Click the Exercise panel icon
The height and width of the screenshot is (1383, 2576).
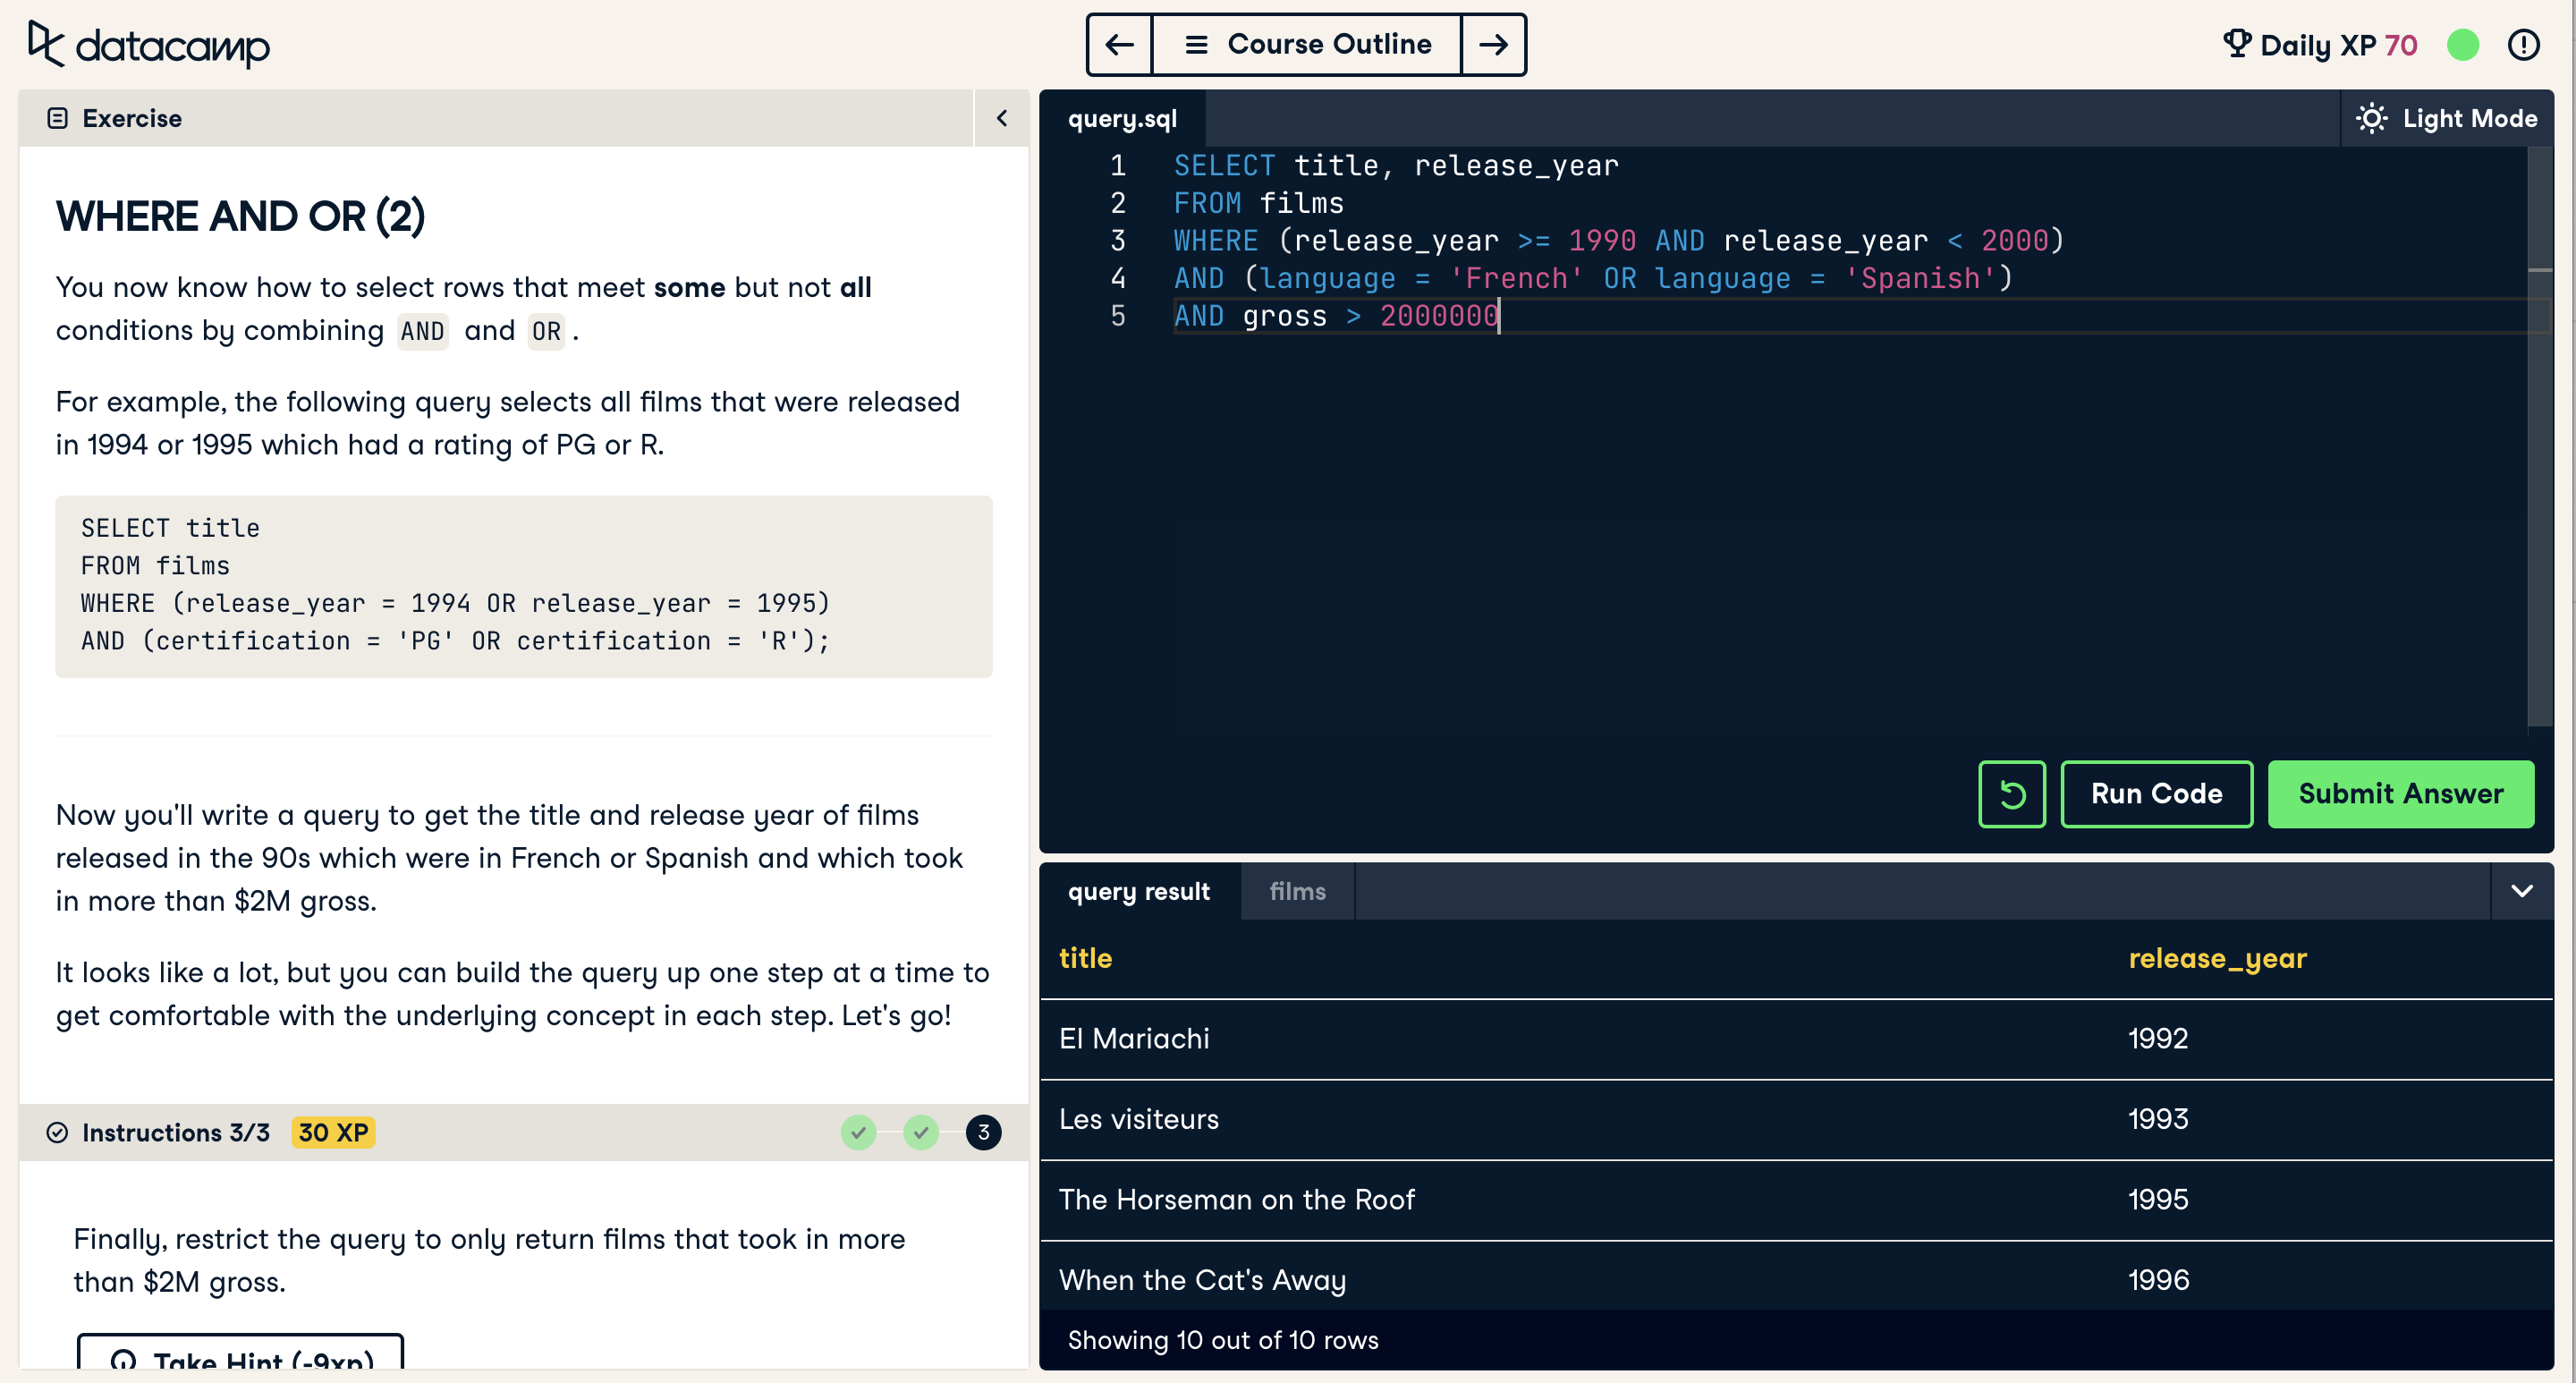pos(58,118)
